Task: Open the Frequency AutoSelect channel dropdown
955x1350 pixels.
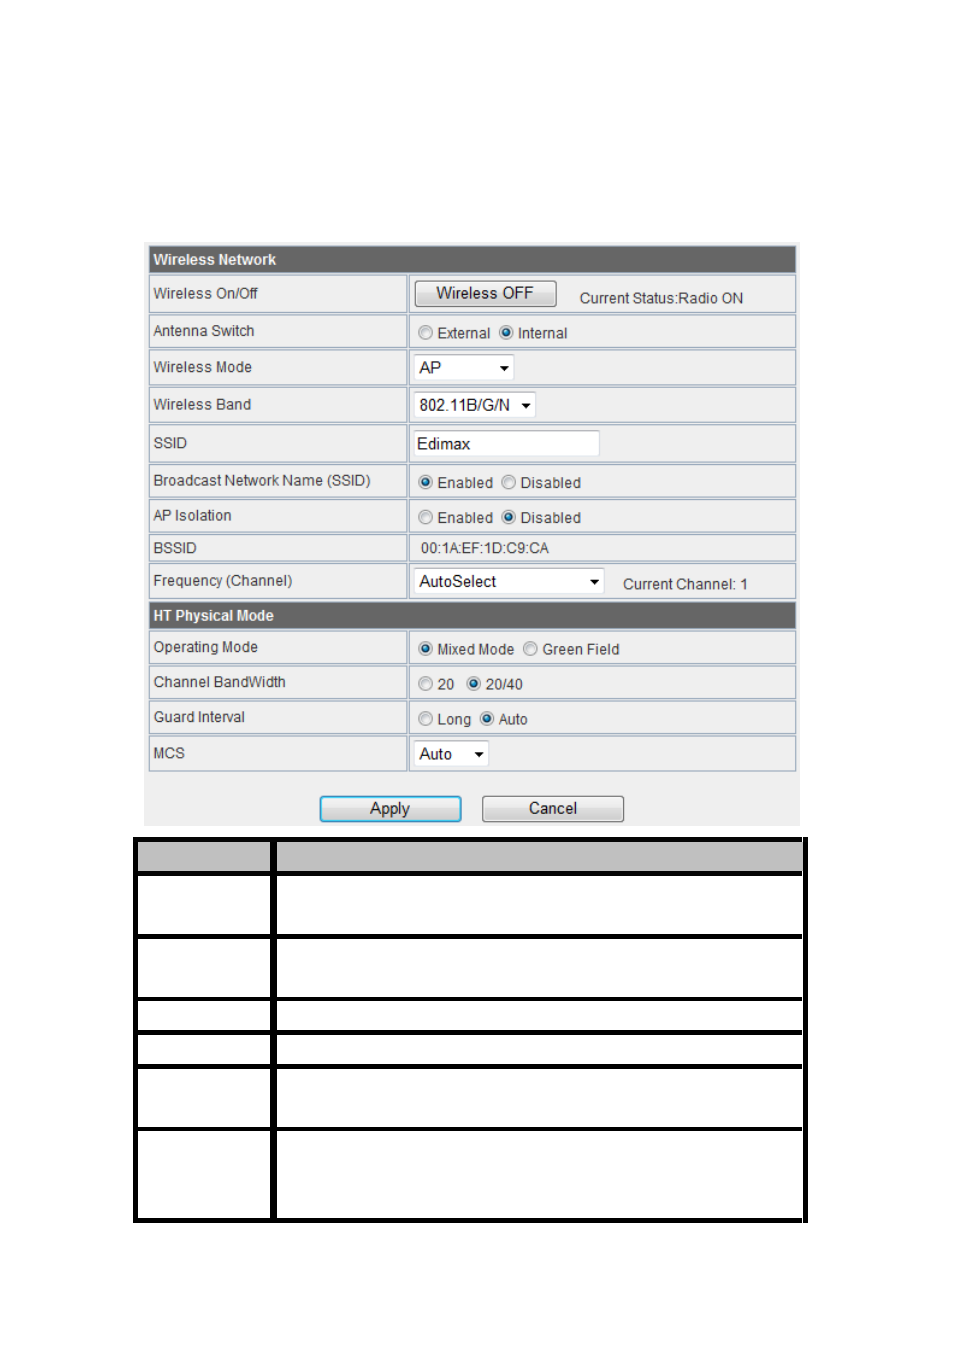Action: (x=509, y=581)
